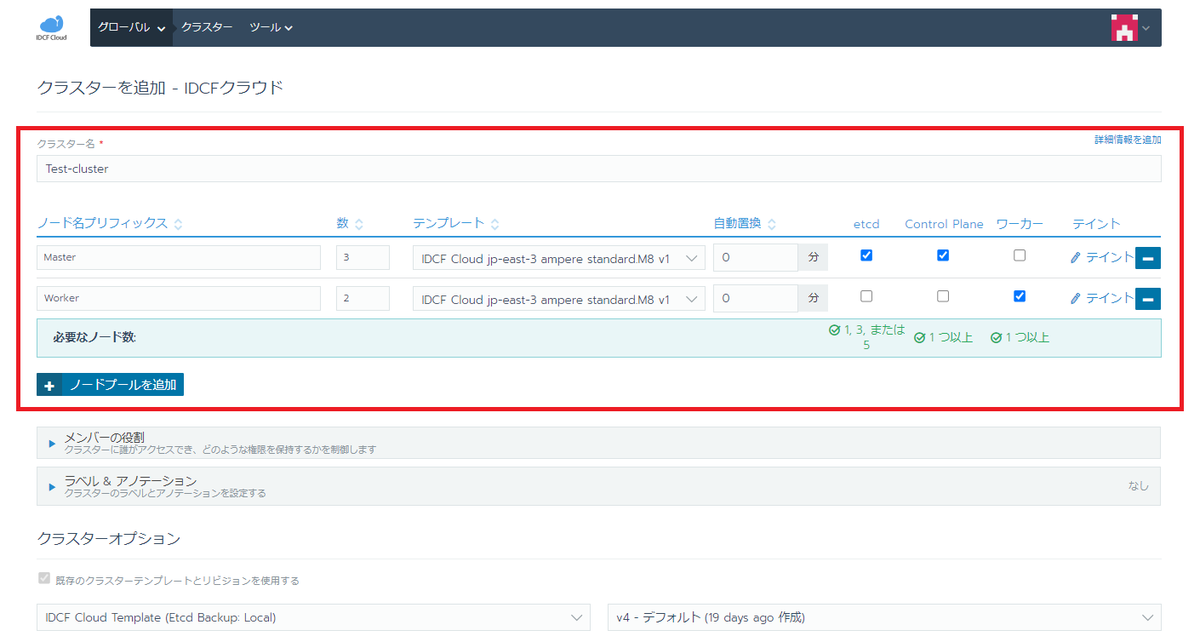Click the クラスター名 input field
This screenshot has height=642, width=1200.
click(x=599, y=169)
